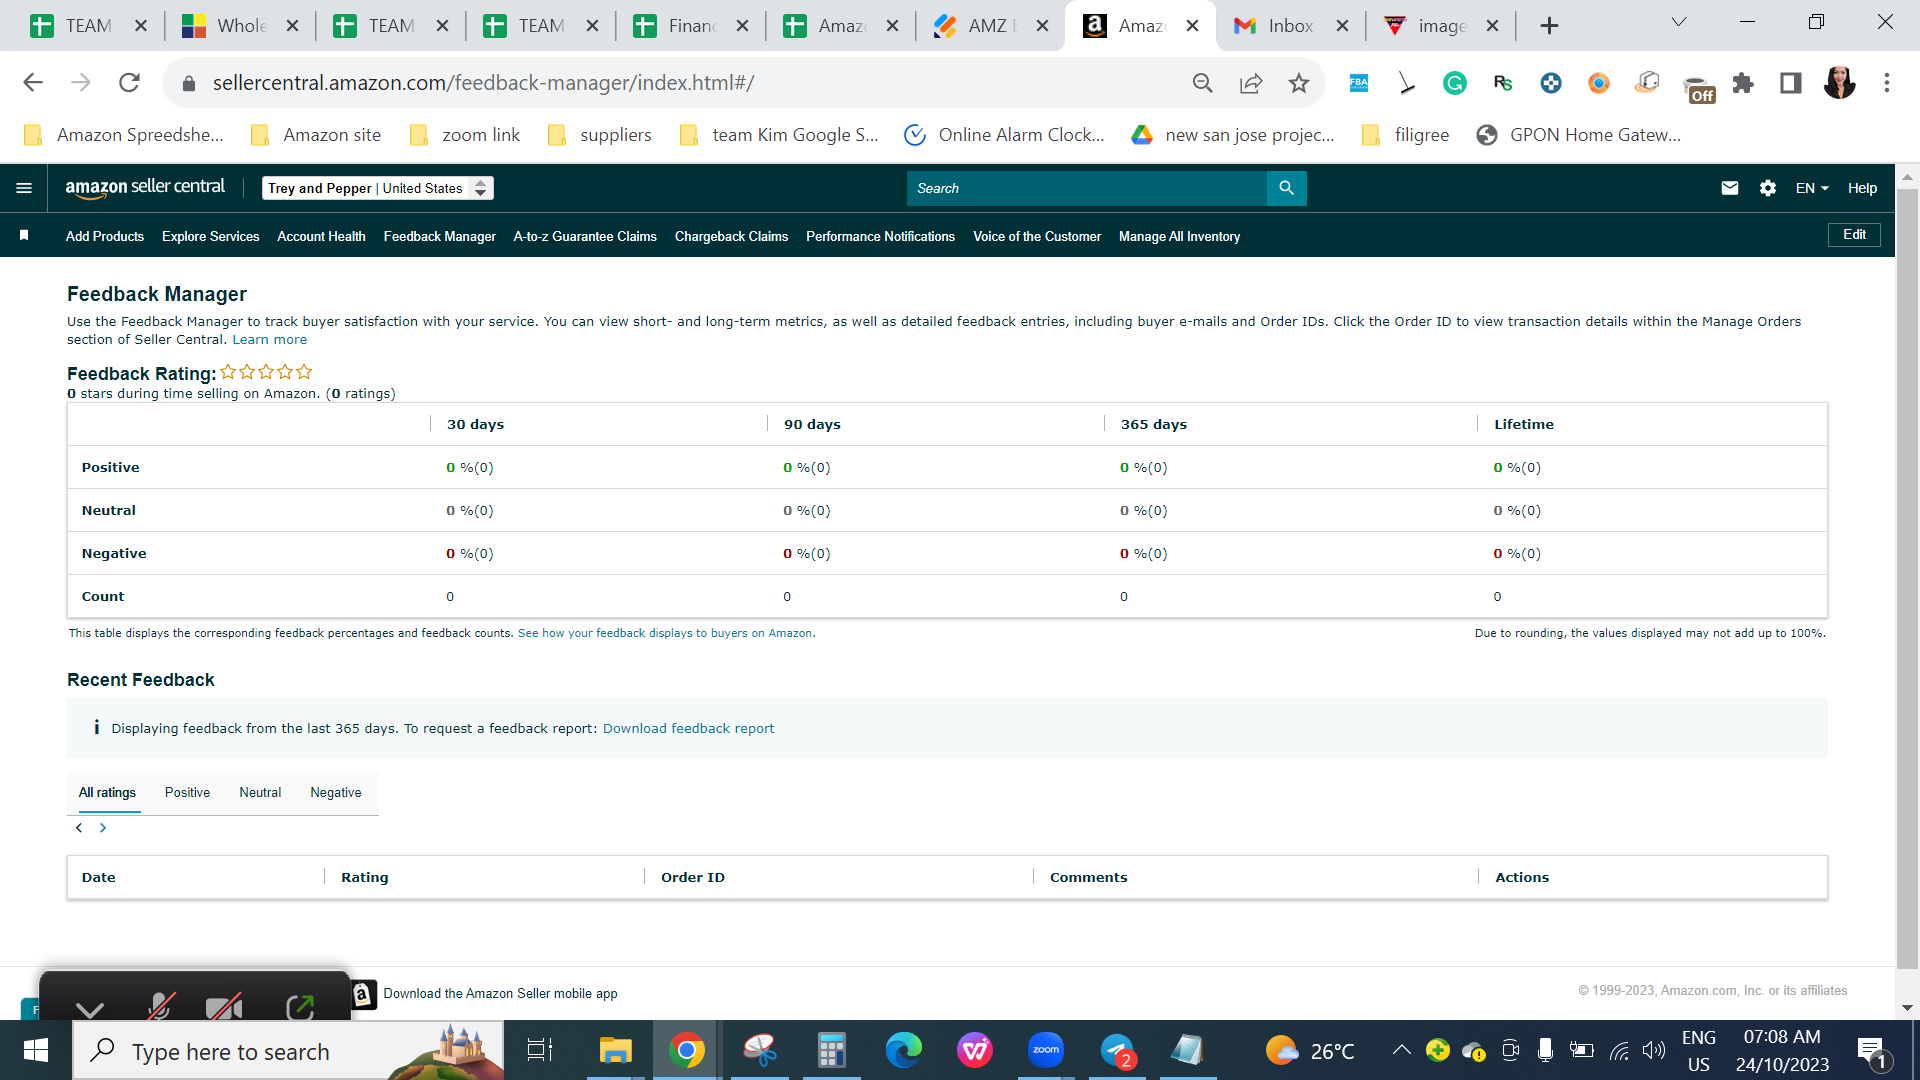
Task: Bookmark this page with the star icon
Action: [1299, 83]
